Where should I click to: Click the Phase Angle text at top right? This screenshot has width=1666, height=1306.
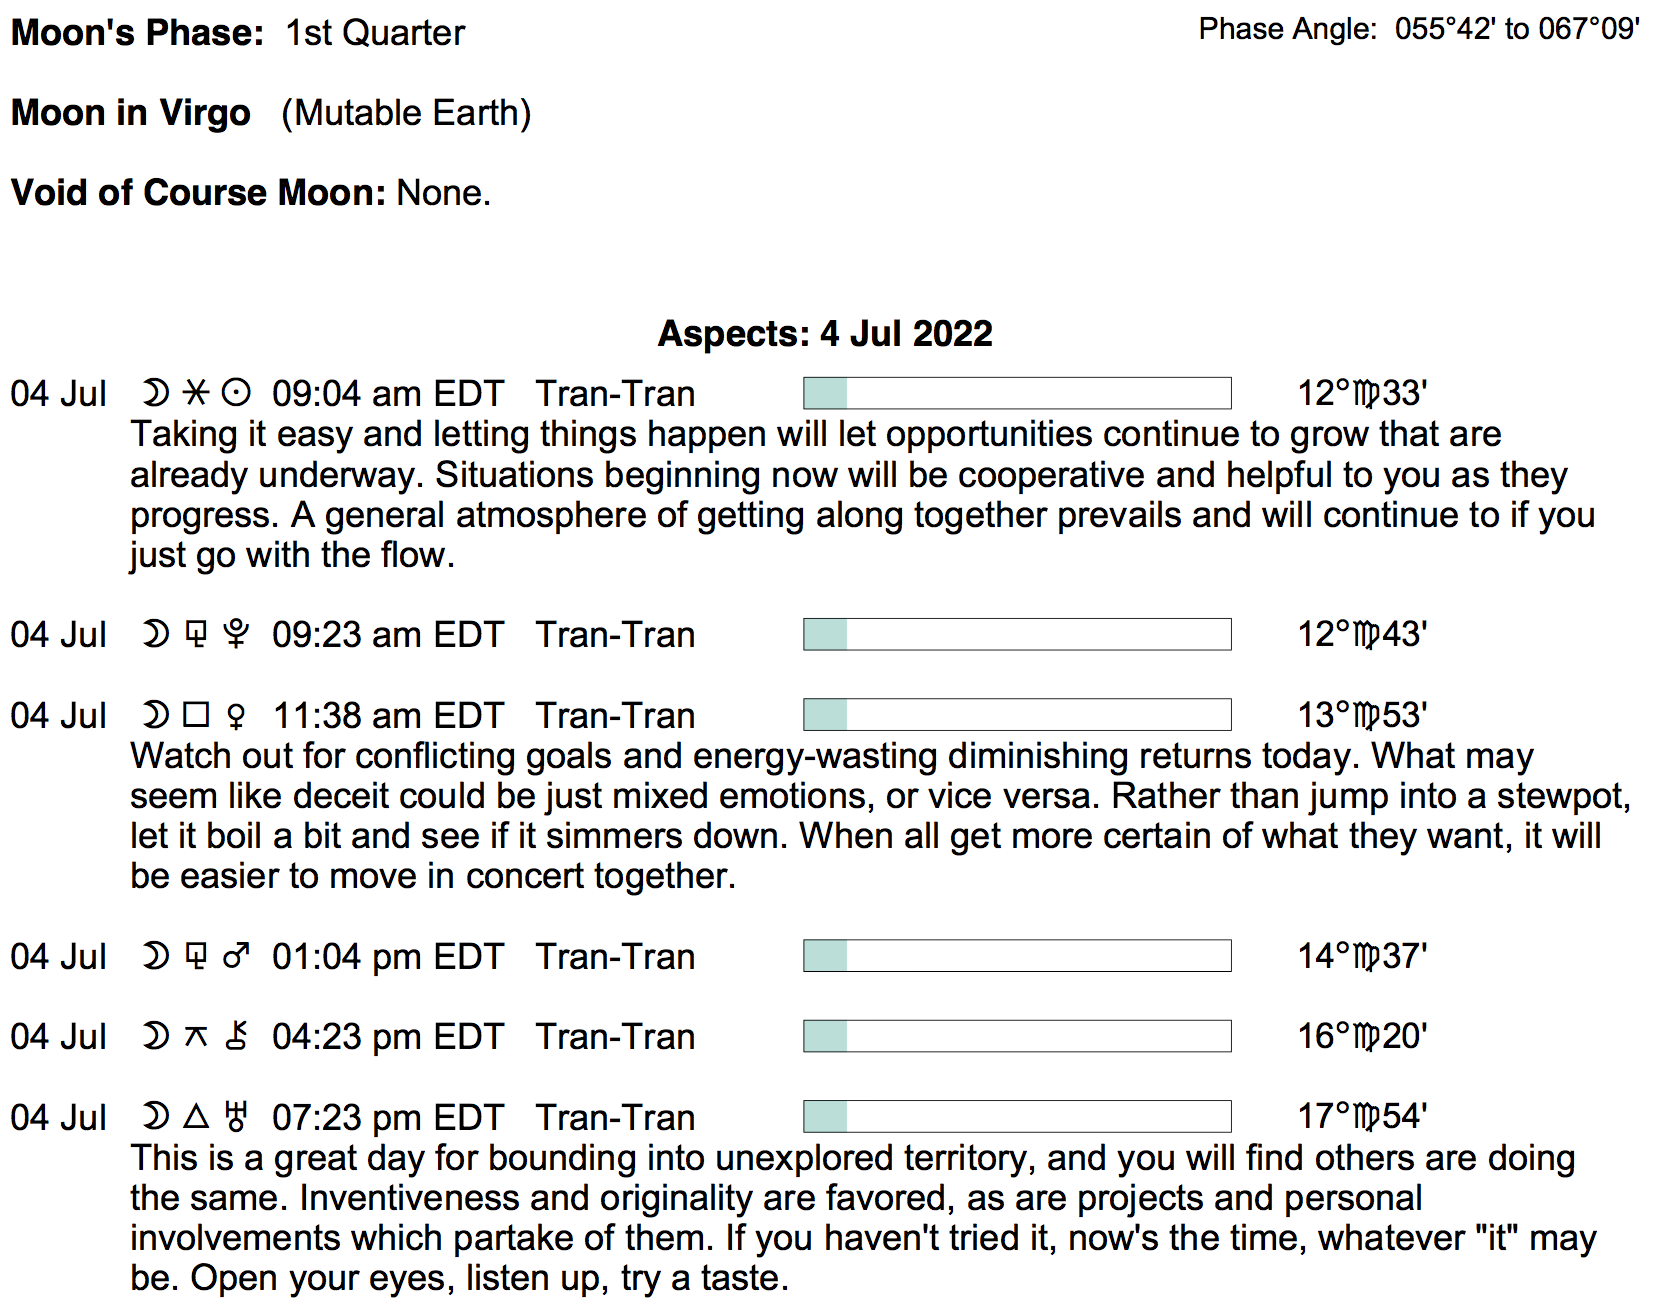(1418, 29)
